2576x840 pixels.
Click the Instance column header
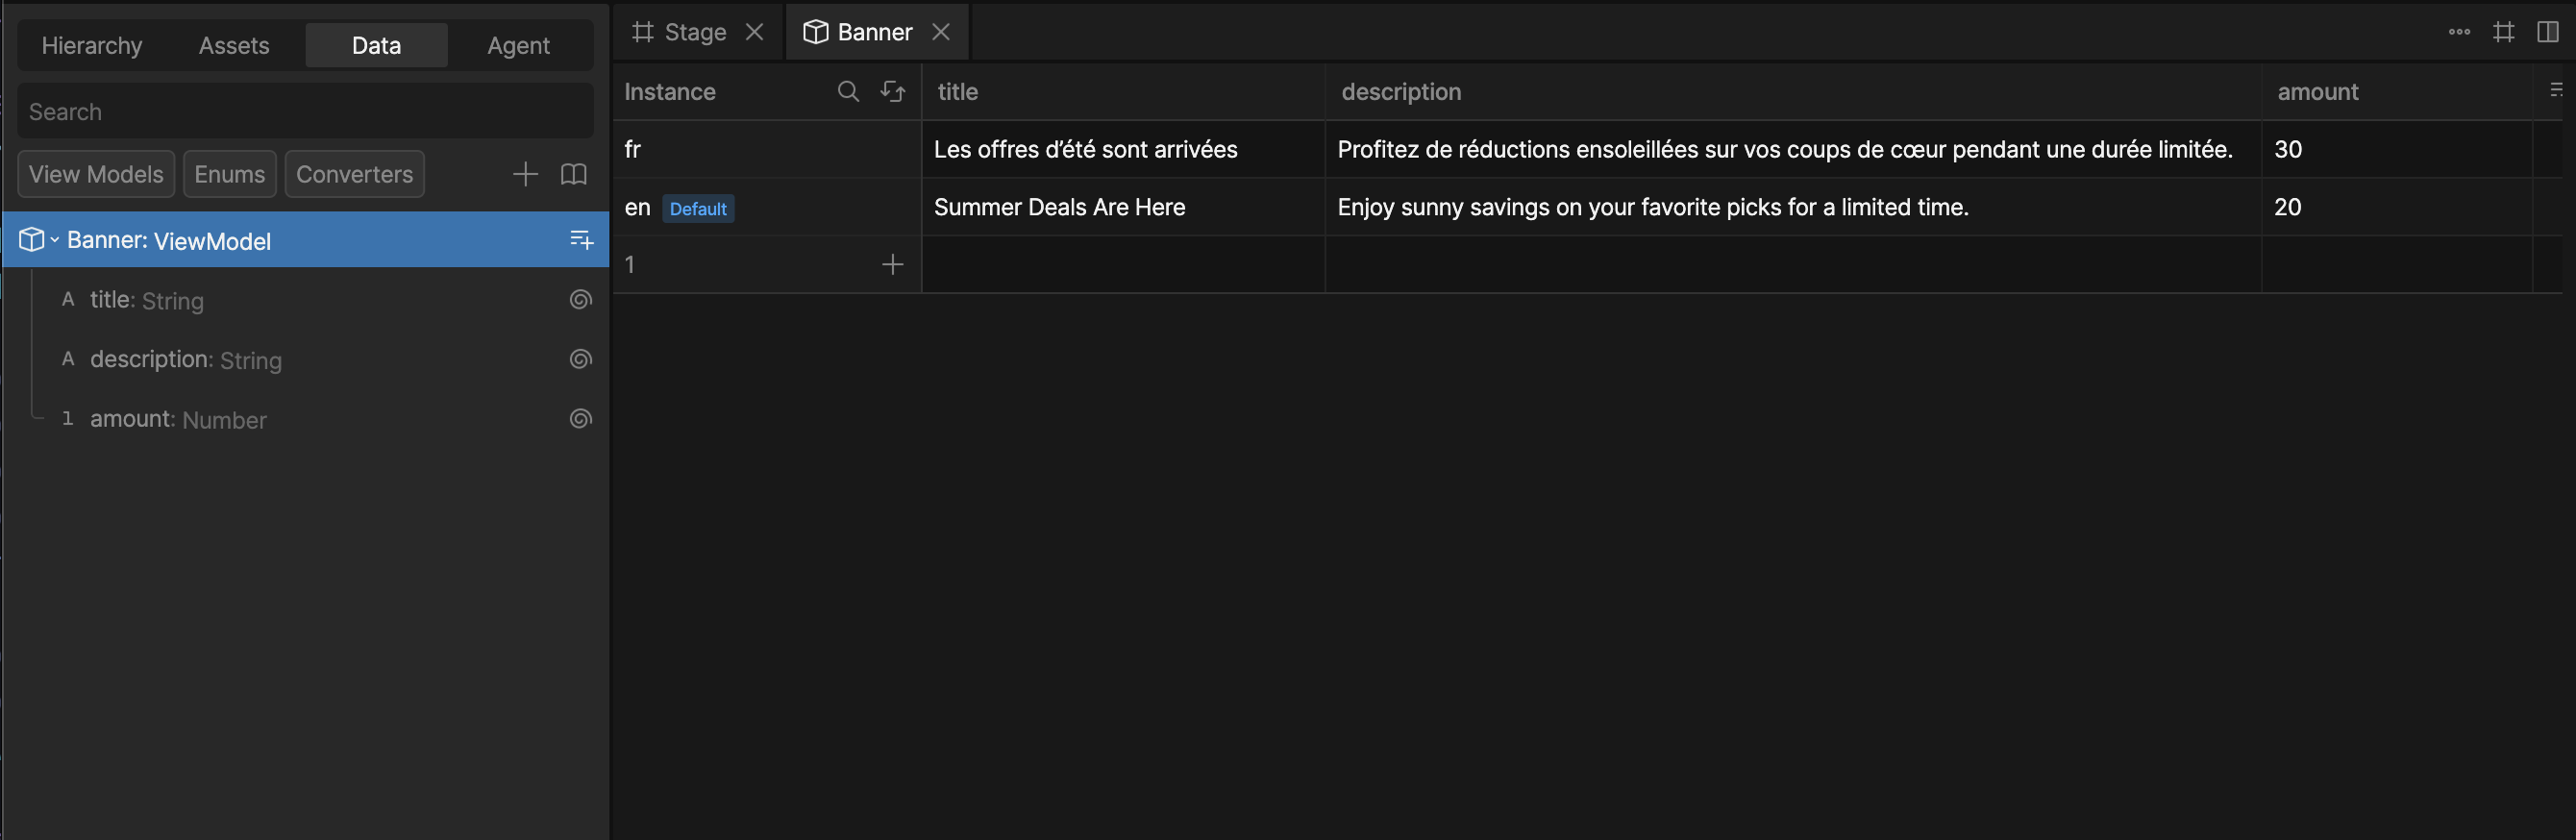(670, 92)
